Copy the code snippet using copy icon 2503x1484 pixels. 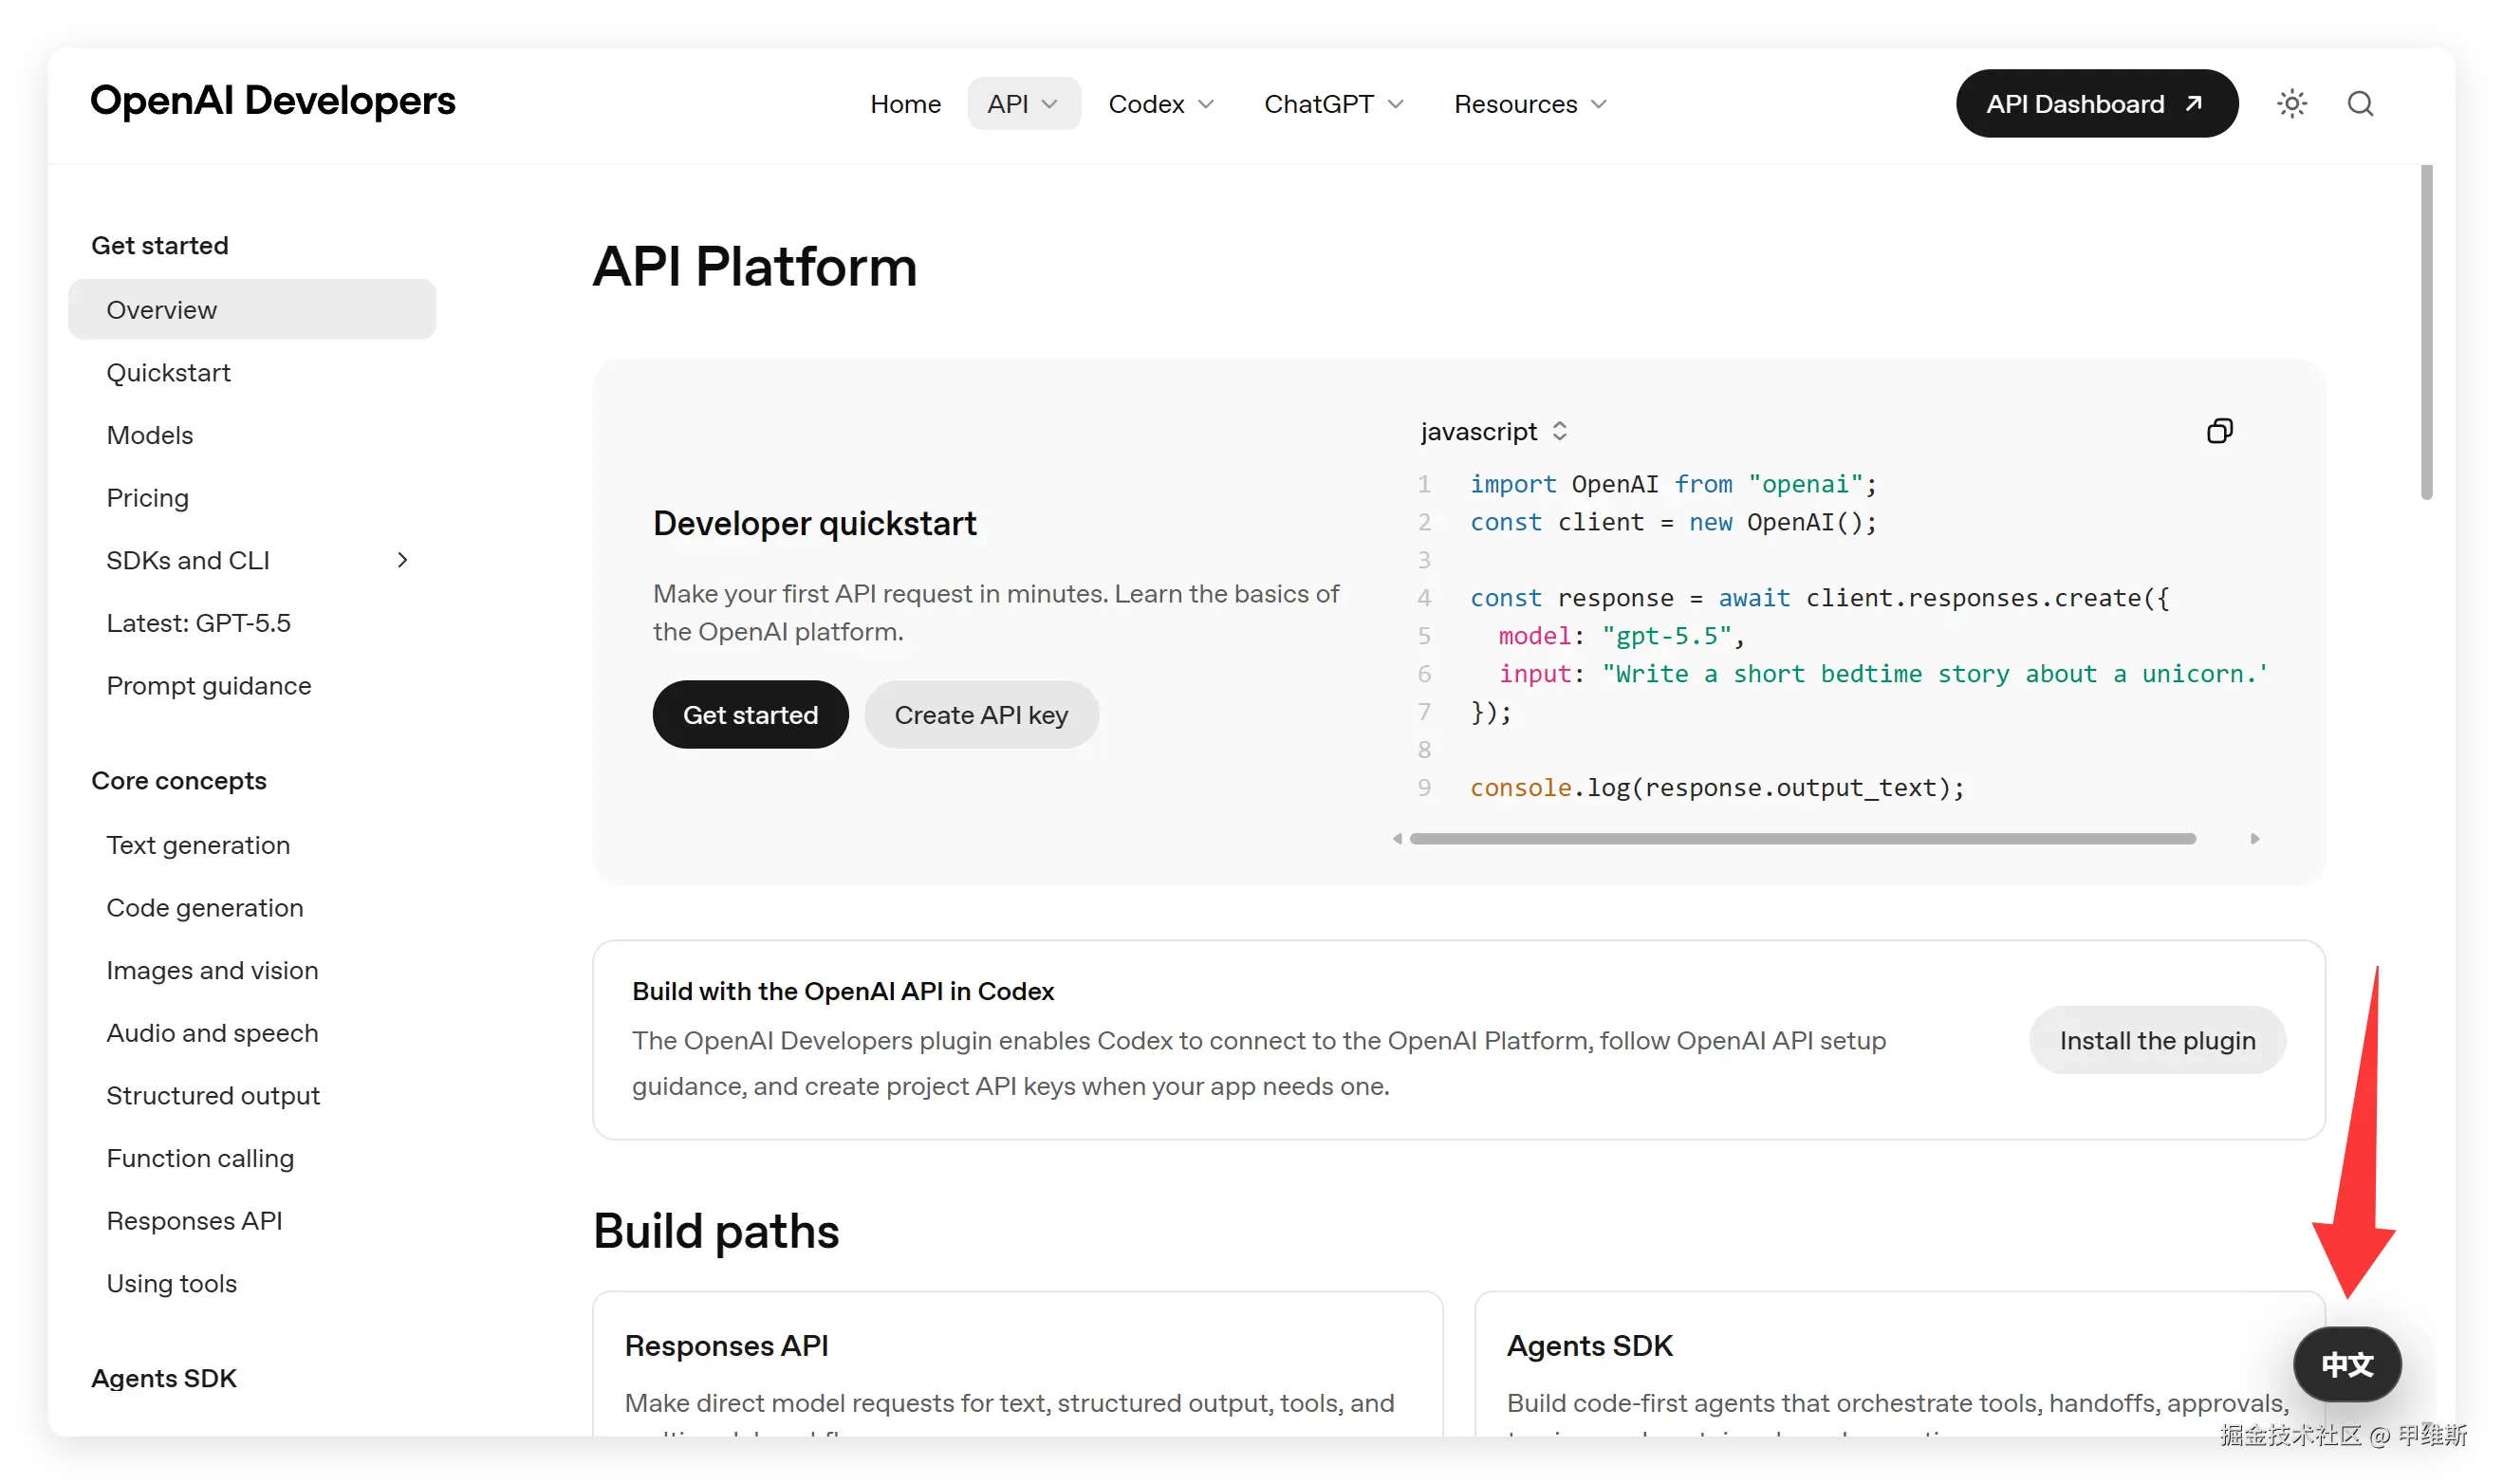2219,431
